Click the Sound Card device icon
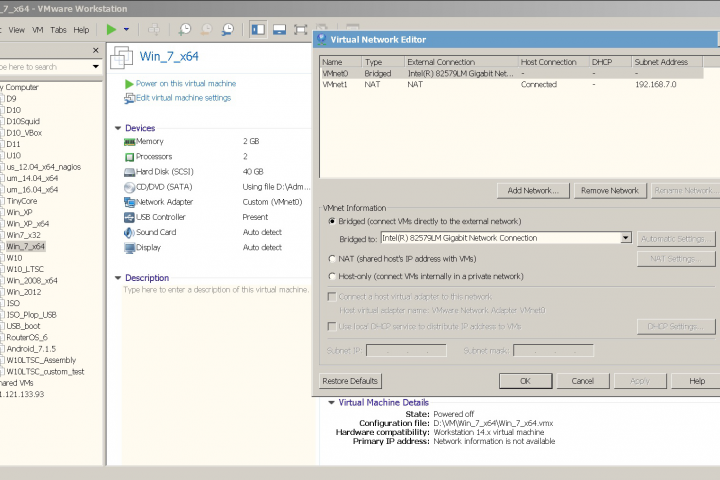 click(129, 232)
